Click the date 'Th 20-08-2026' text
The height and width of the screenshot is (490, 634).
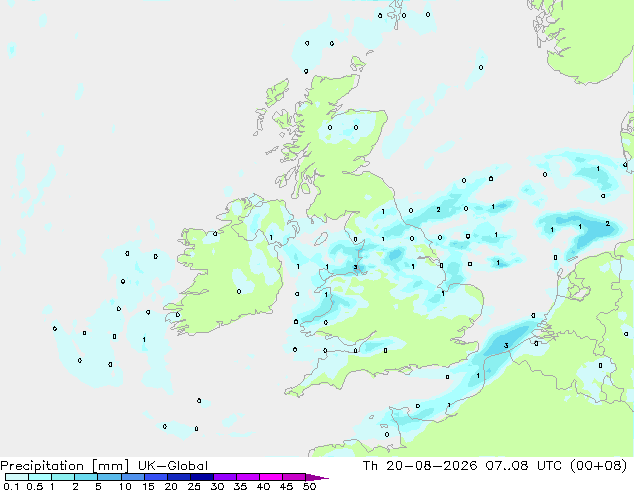(x=420, y=466)
